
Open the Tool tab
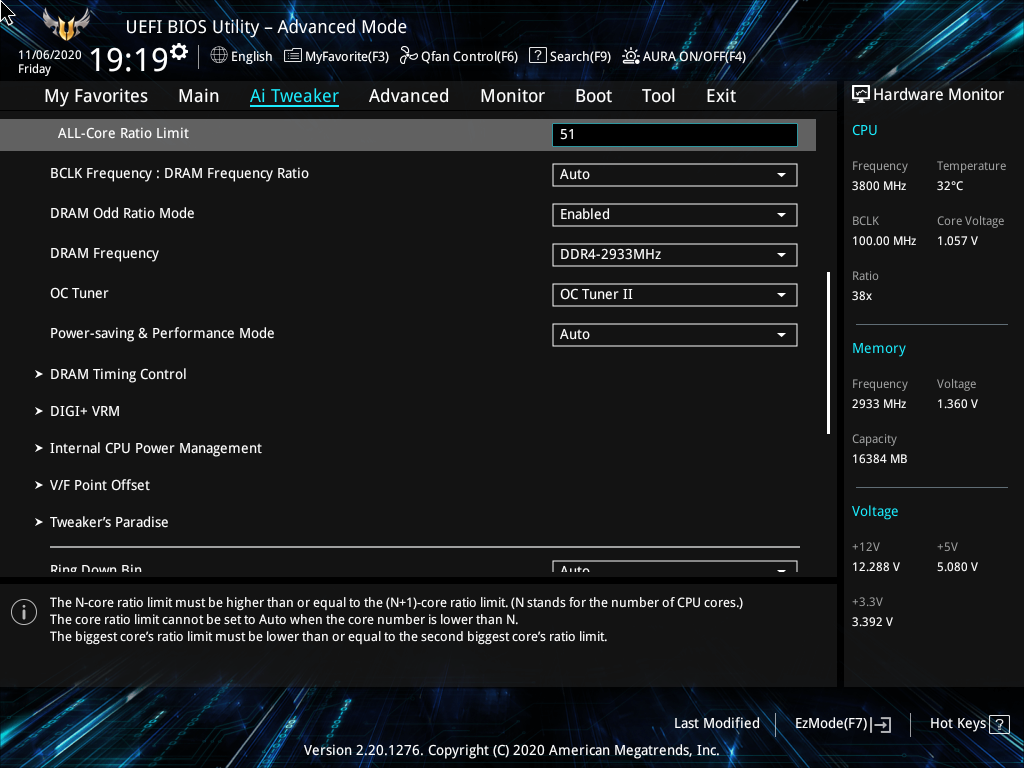658,96
